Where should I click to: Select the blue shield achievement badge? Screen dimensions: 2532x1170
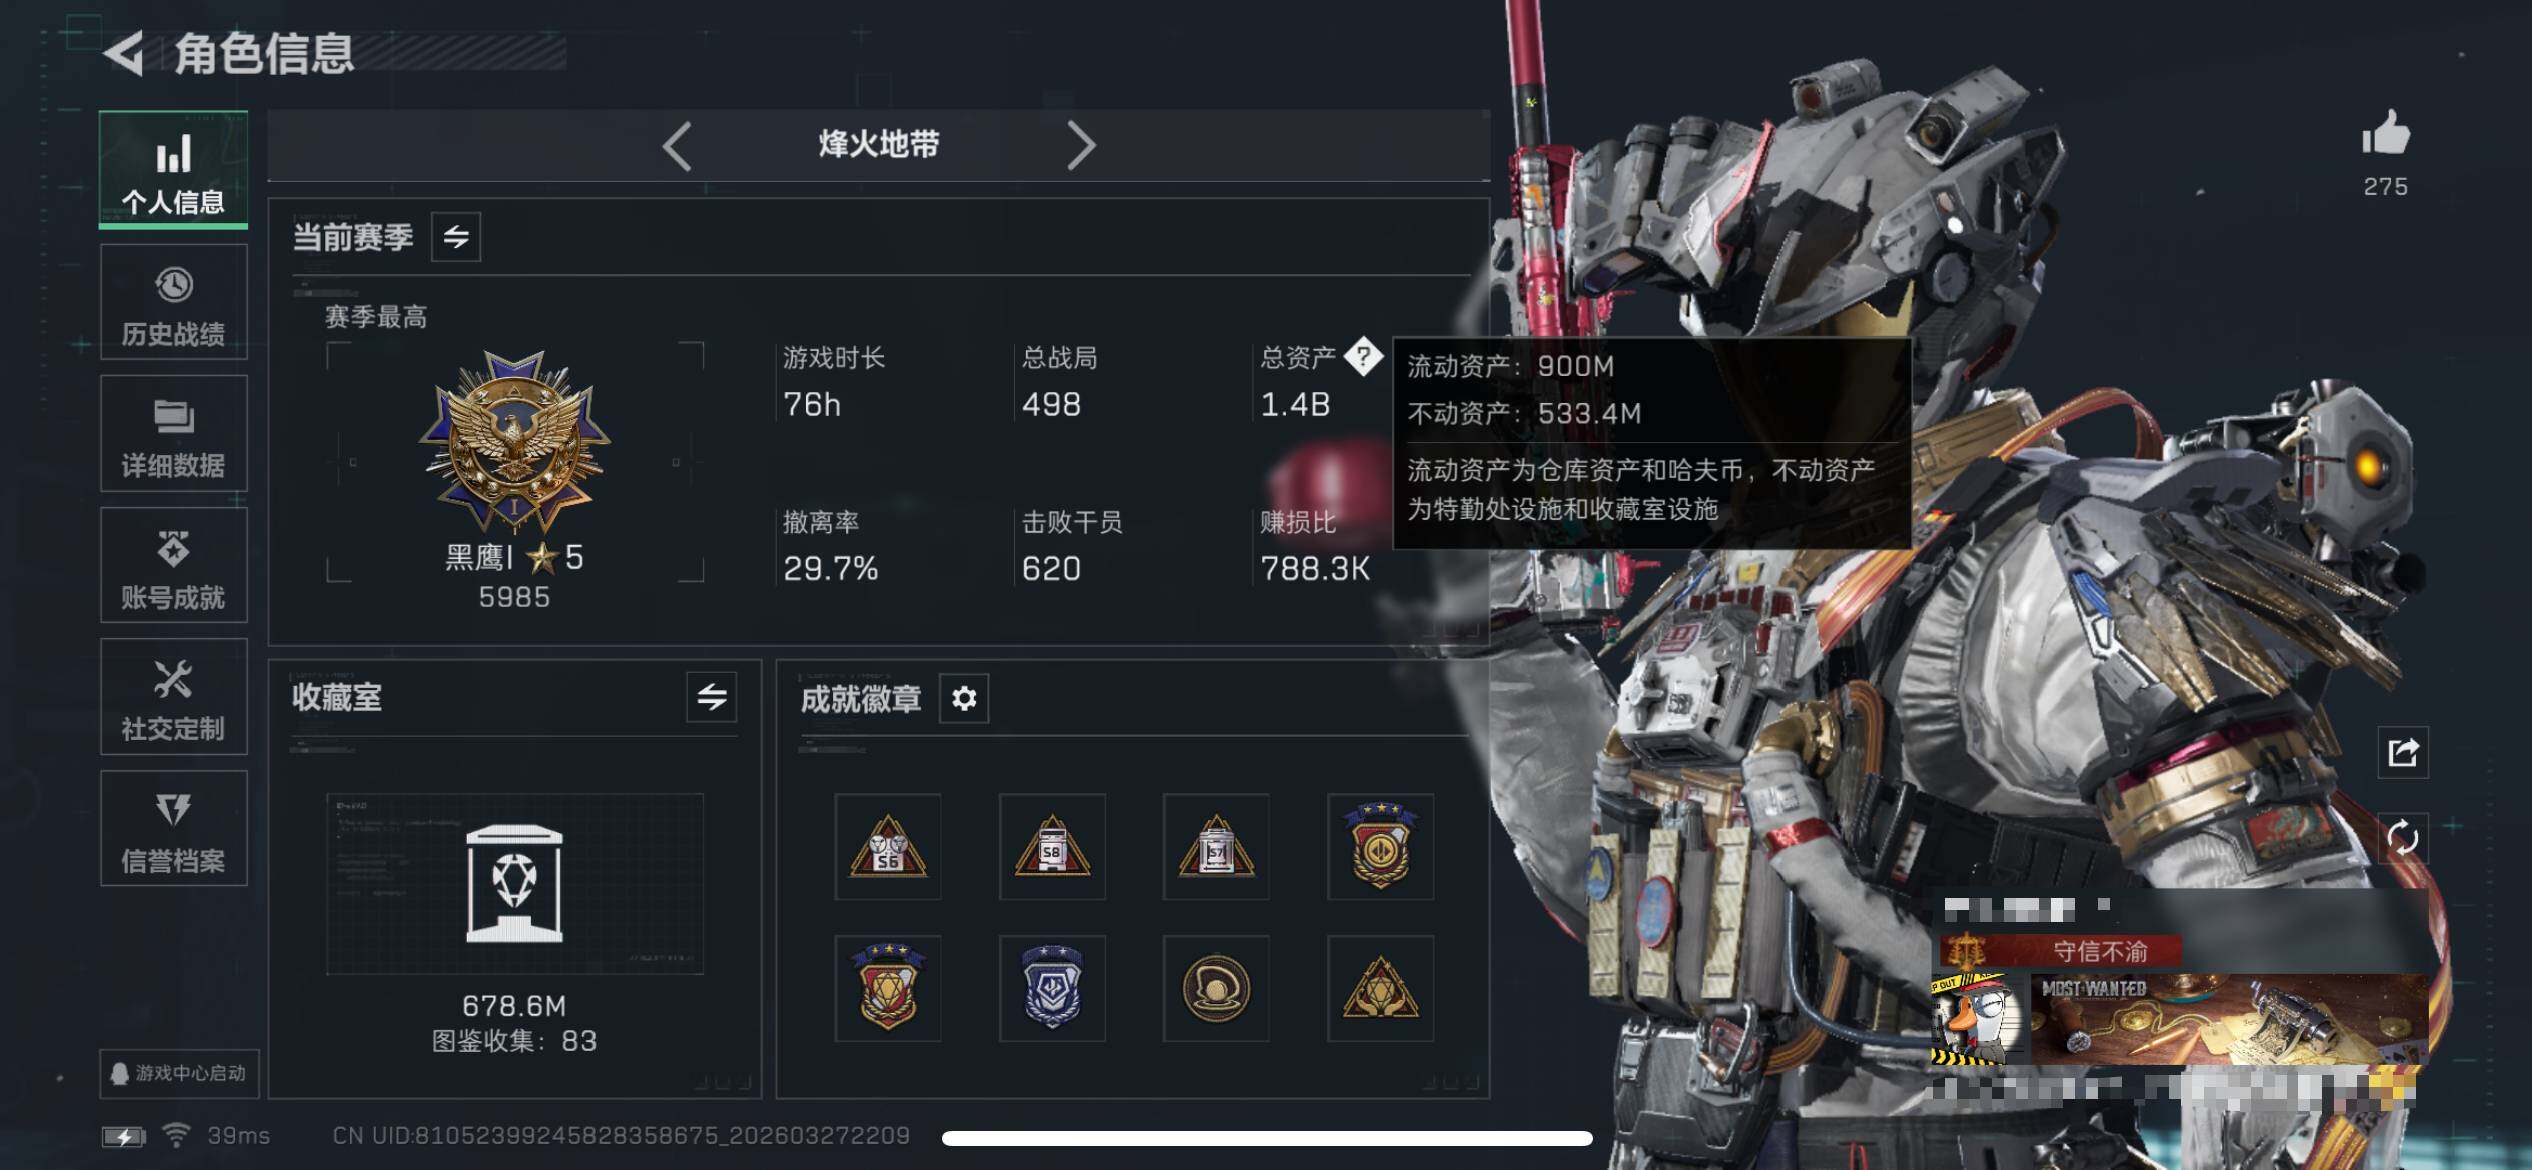[x=1052, y=989]
